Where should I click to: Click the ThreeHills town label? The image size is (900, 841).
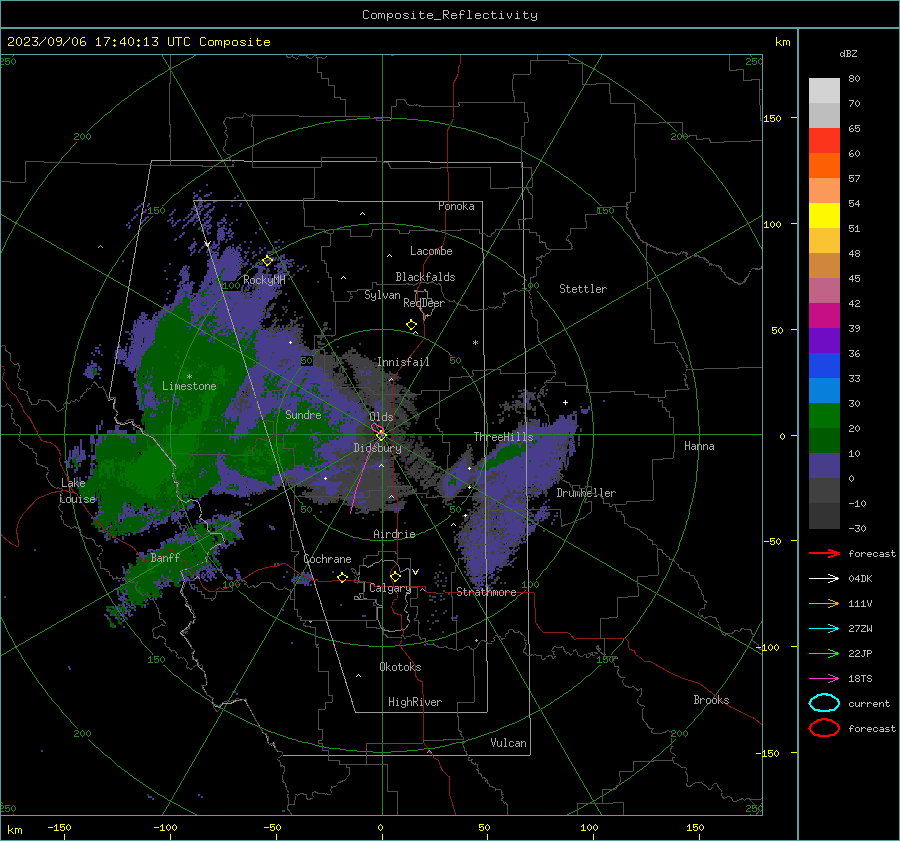tap(503, 437)
